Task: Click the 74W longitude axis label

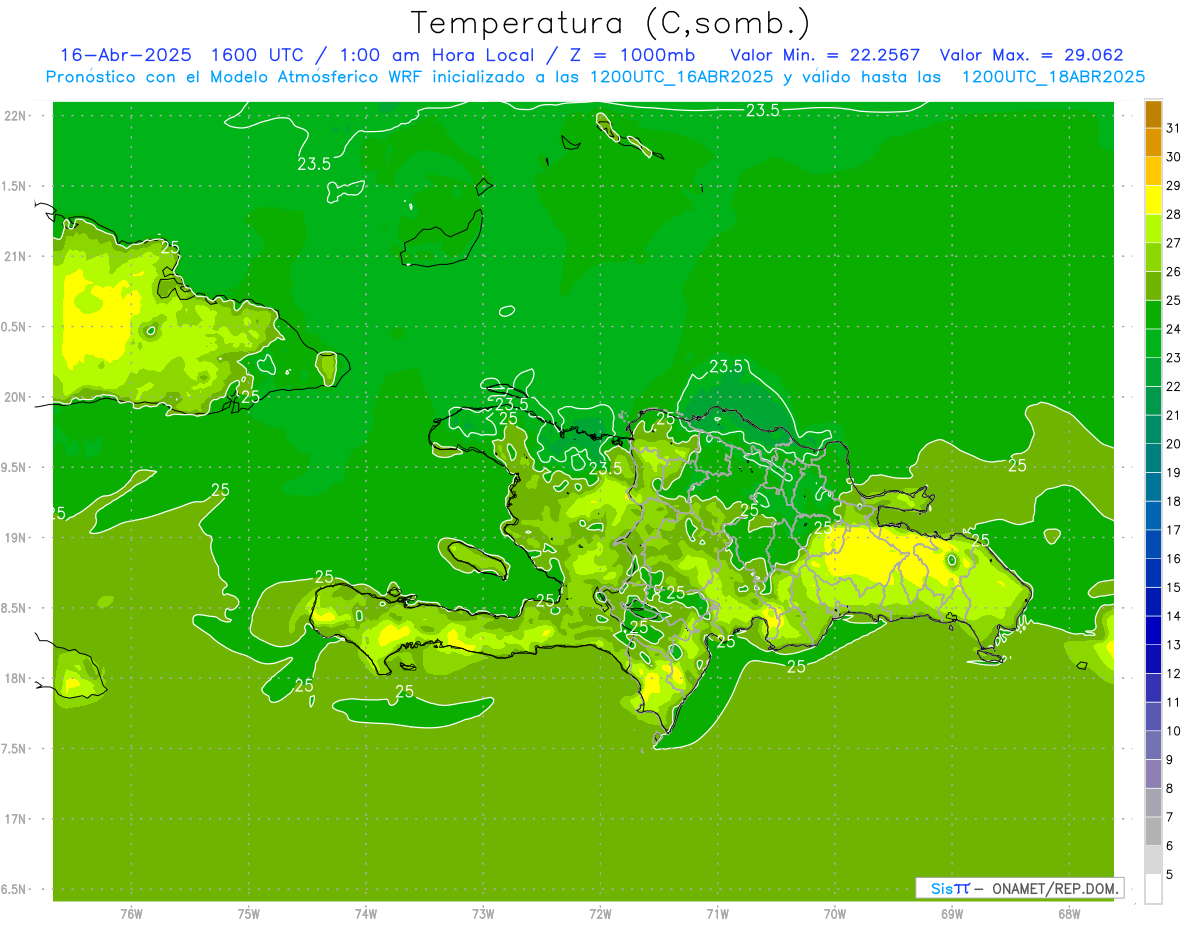Action: [x=366, y=914]
